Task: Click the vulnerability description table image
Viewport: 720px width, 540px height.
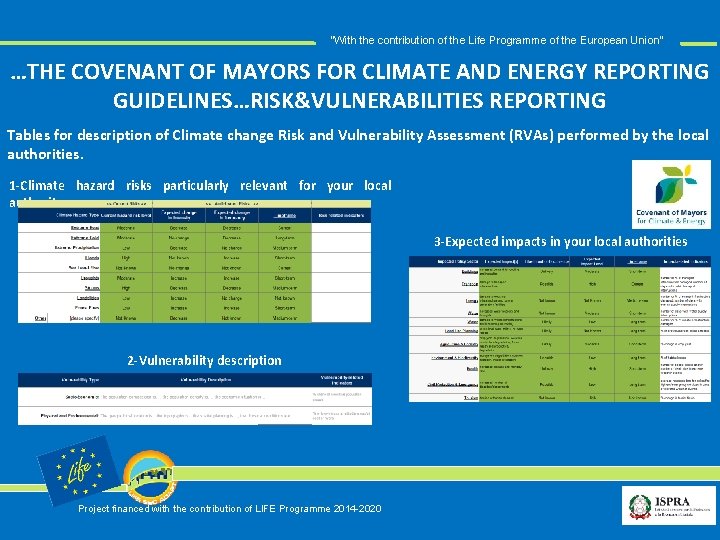Action: coord(195,399)
